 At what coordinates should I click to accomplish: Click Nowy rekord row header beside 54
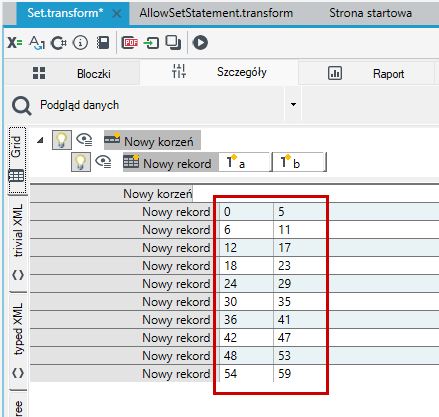click(x=121, y=374)
